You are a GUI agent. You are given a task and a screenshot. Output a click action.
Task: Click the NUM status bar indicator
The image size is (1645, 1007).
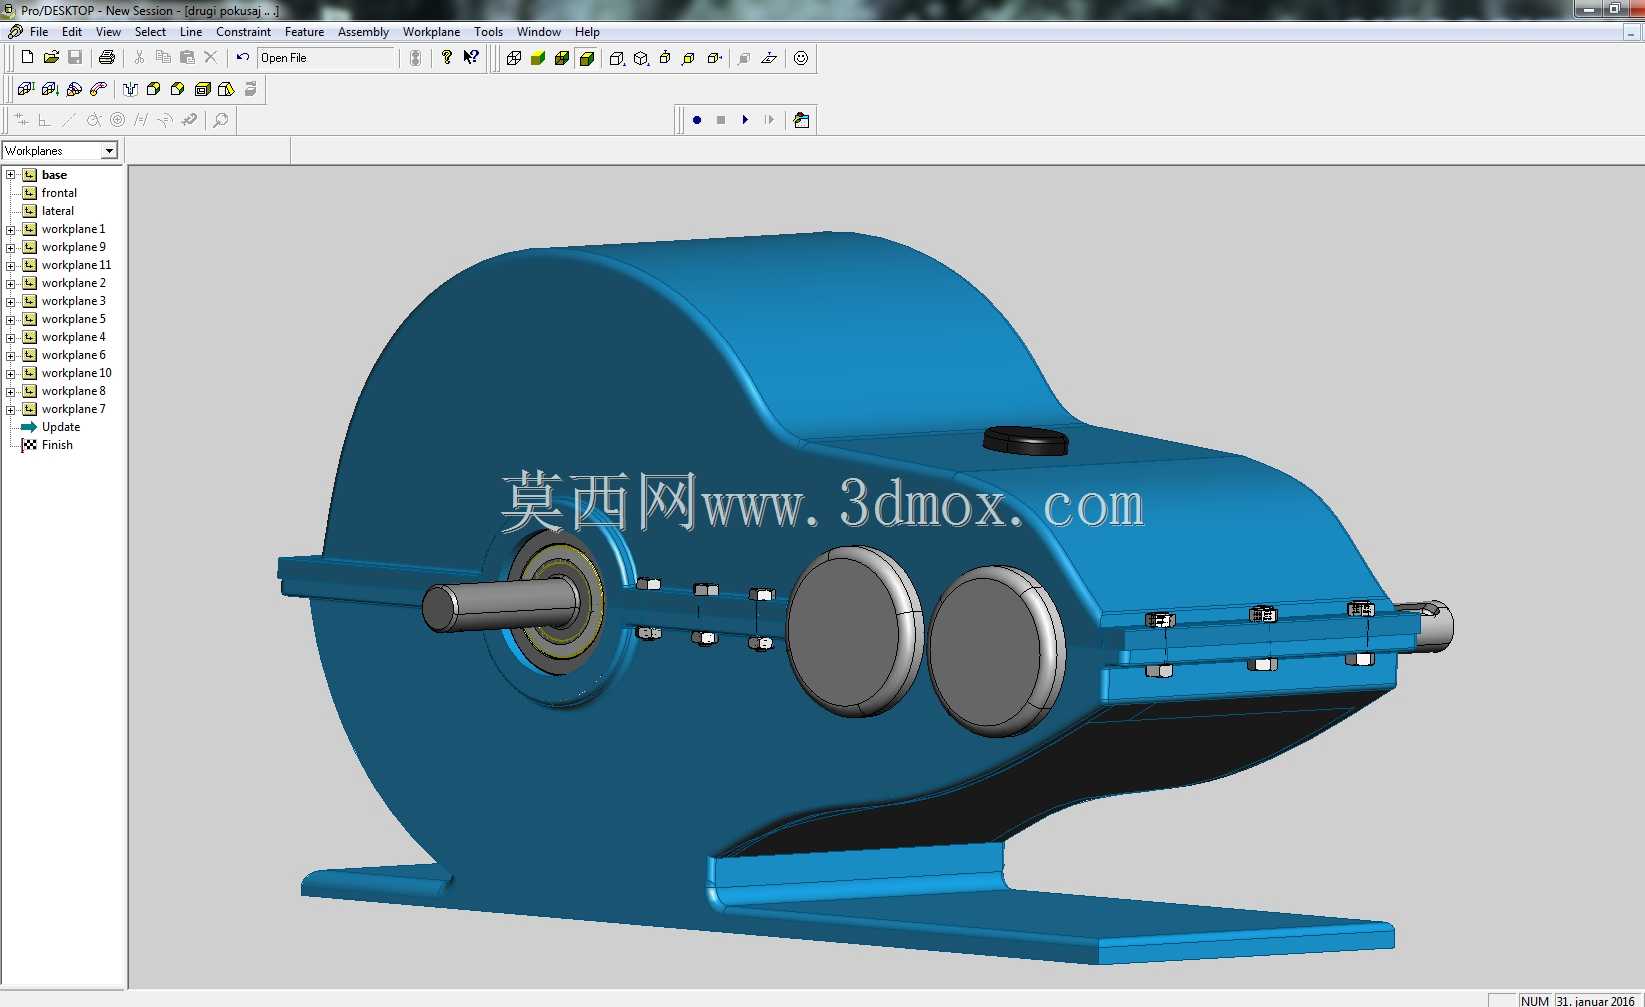1534,1001
